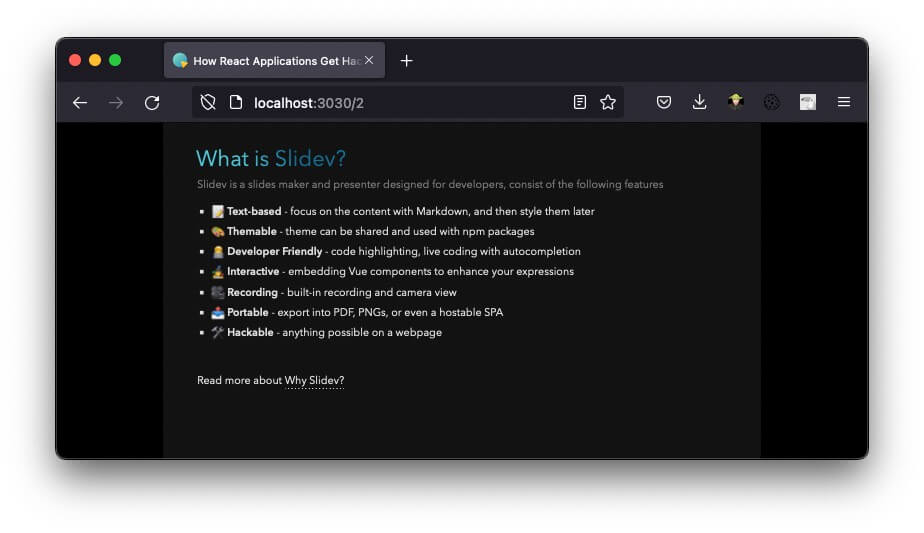Save page to Pocket icon
Screen dimensions: 924x533
[664, 102]
